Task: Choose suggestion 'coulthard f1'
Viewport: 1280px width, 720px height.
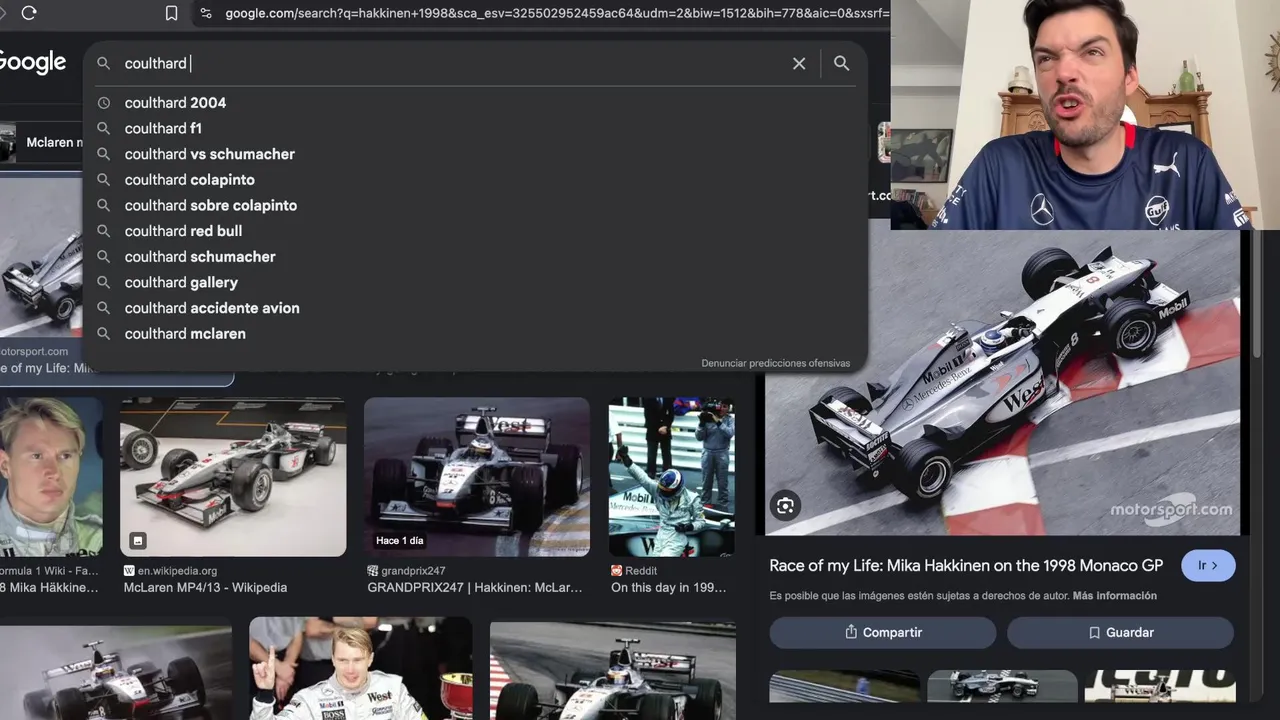Action: click(475, 128)
